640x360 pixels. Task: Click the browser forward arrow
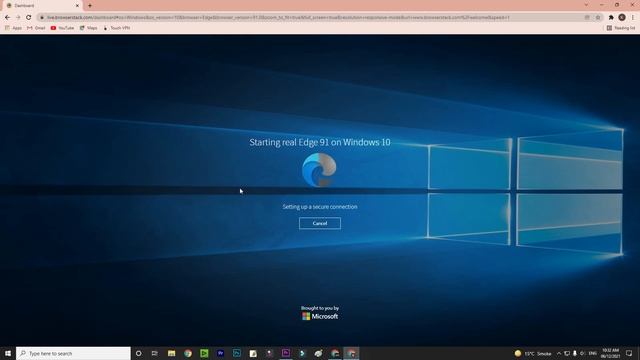coord(18,18)
